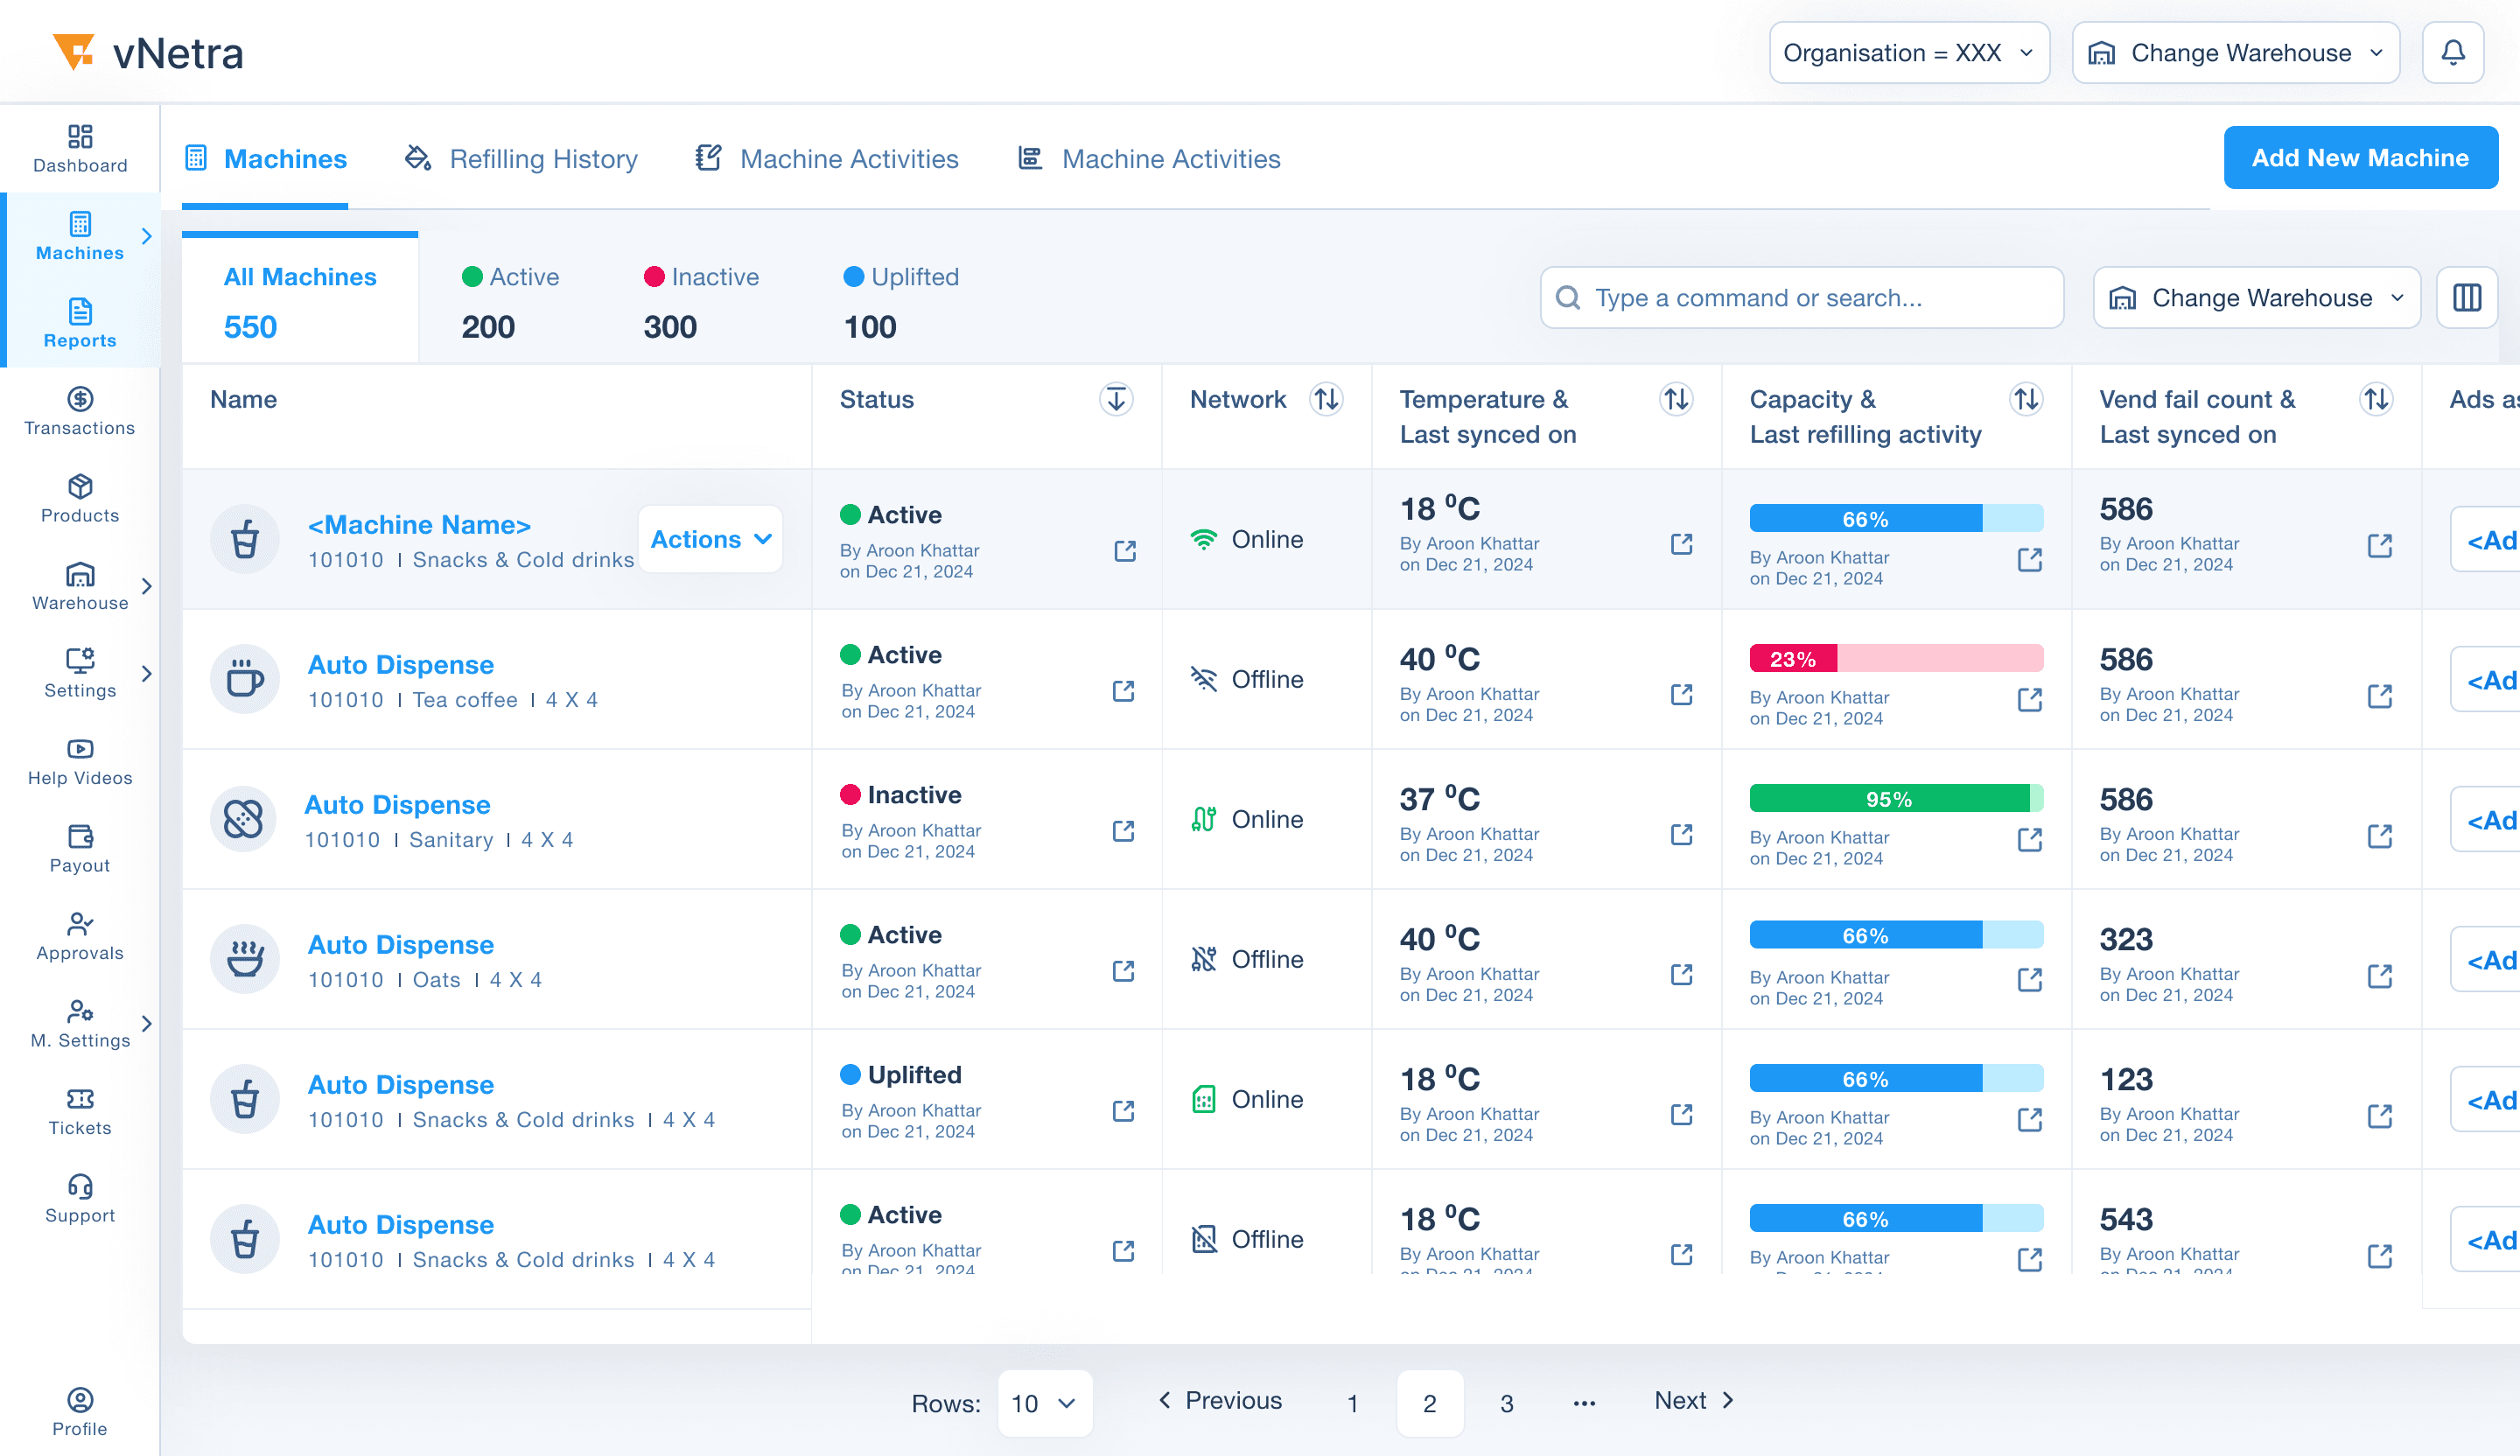2520x1456 pixels.
Task: Sort by Network column
Action: [x=1326, y=399]
